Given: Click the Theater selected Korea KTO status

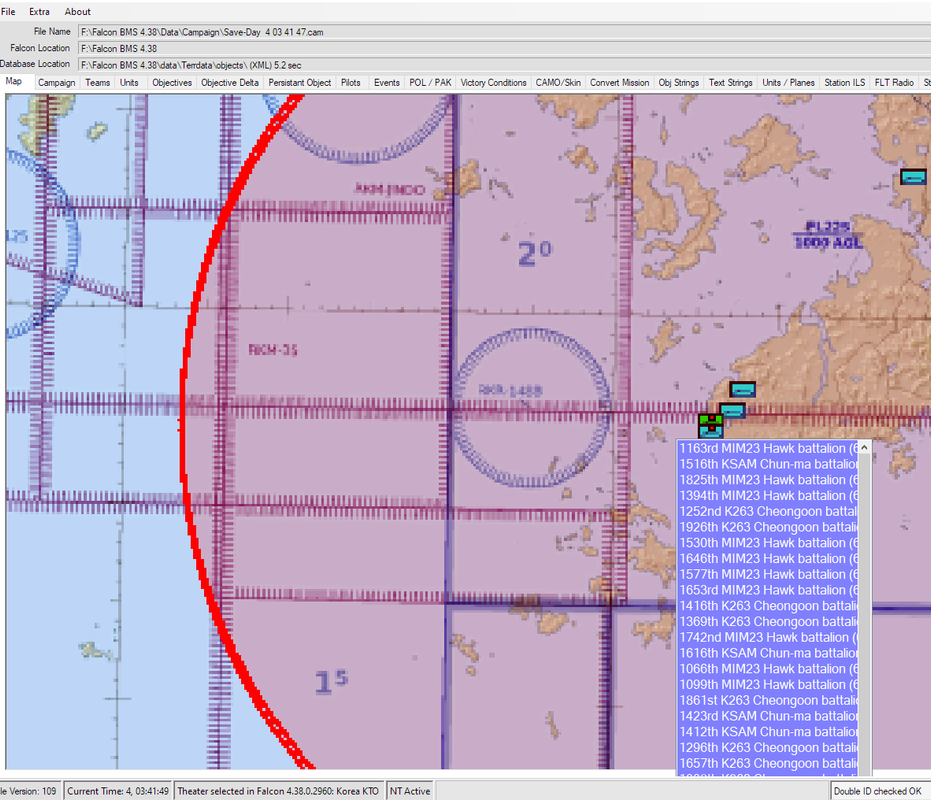Looking at the screenshot, I should (x=278, y=791).
